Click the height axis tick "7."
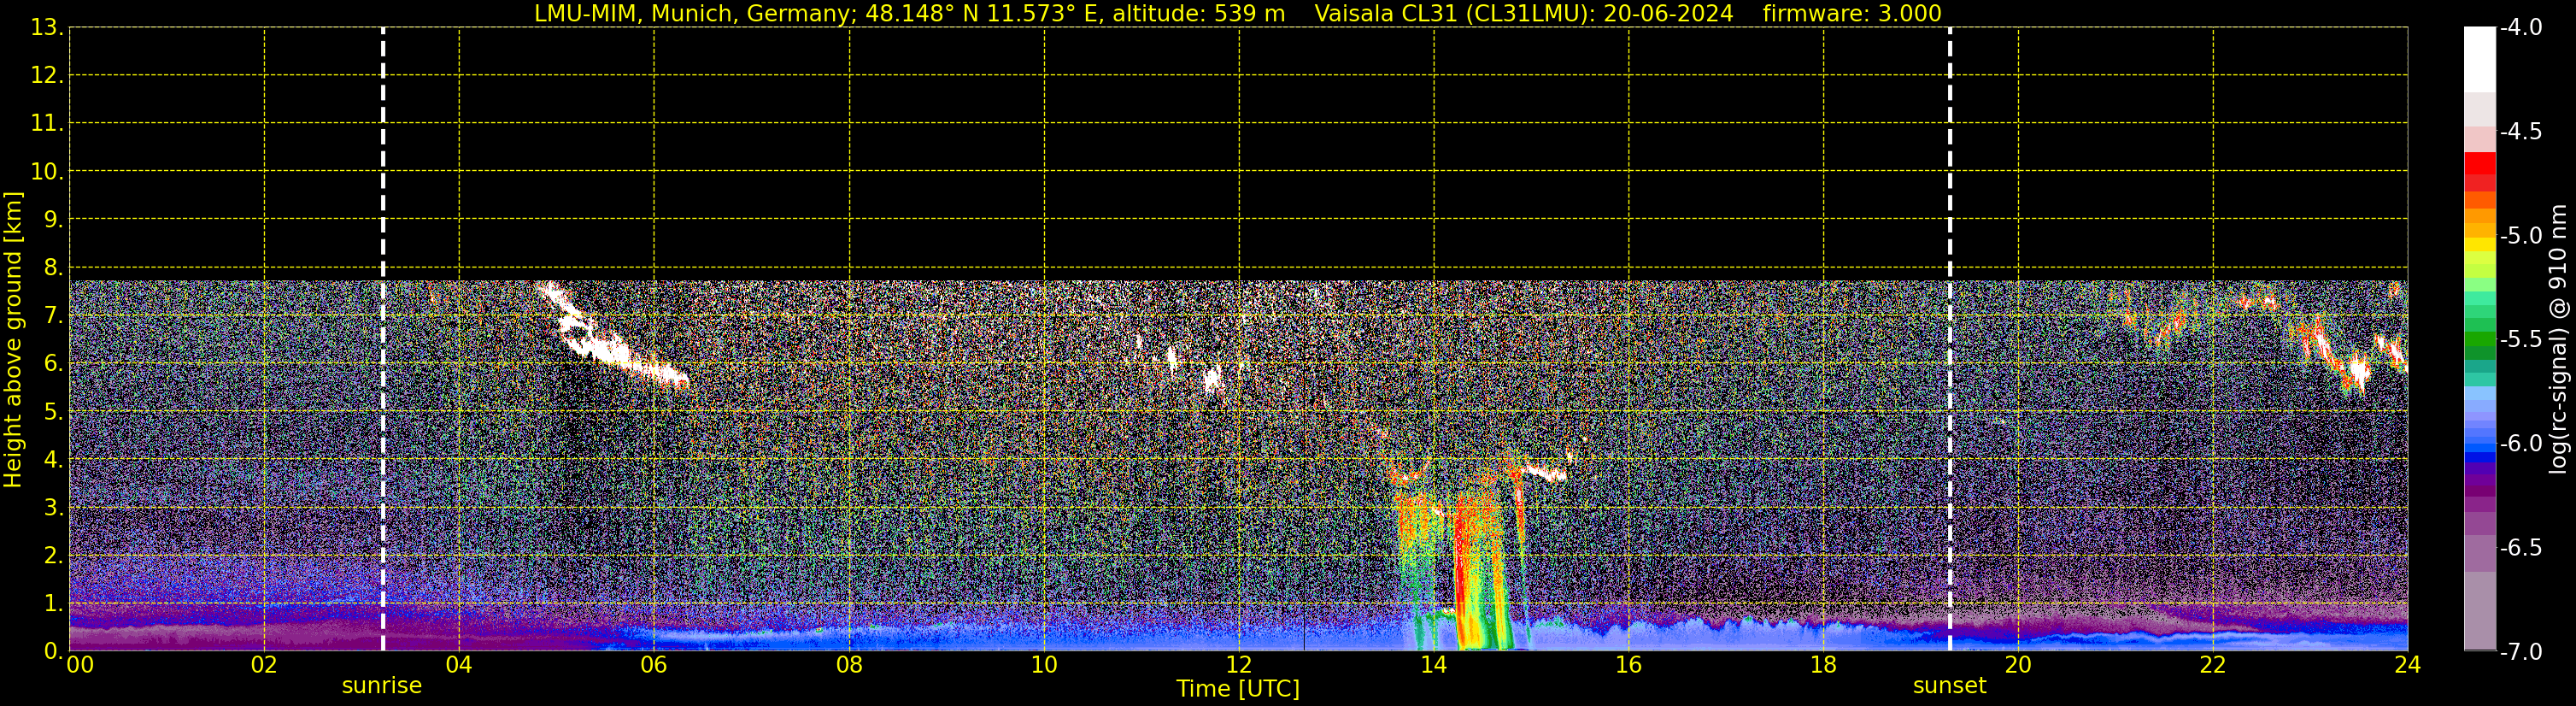Image resolution: width=2576 pixels, height=706 pixels. [53, 316]
